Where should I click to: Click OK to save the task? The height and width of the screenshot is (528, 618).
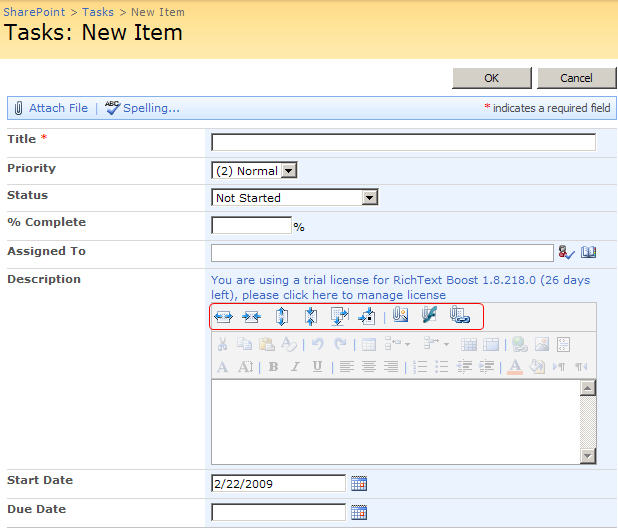[x=491, y=78]
